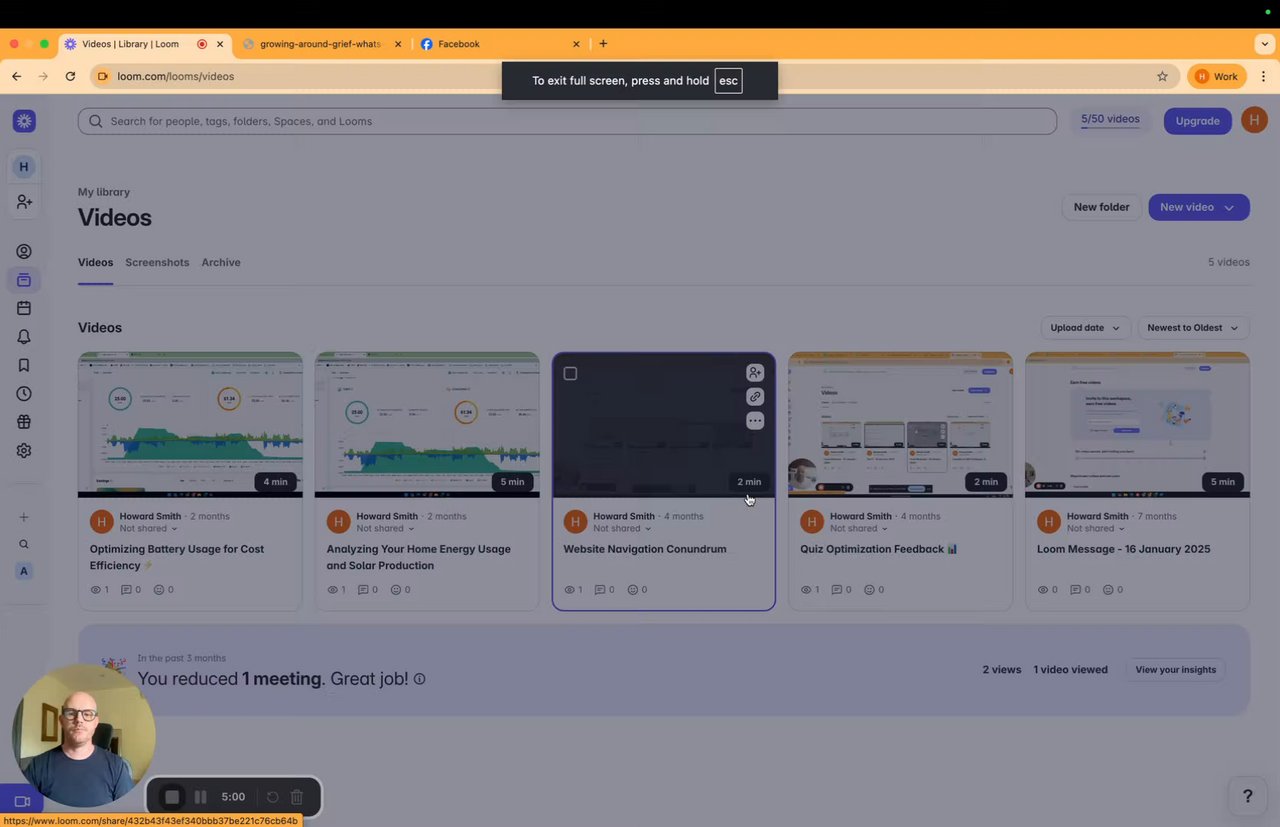Switch to the Screenshots tab
Screen dimensions: 1280x827
(157, 262)
